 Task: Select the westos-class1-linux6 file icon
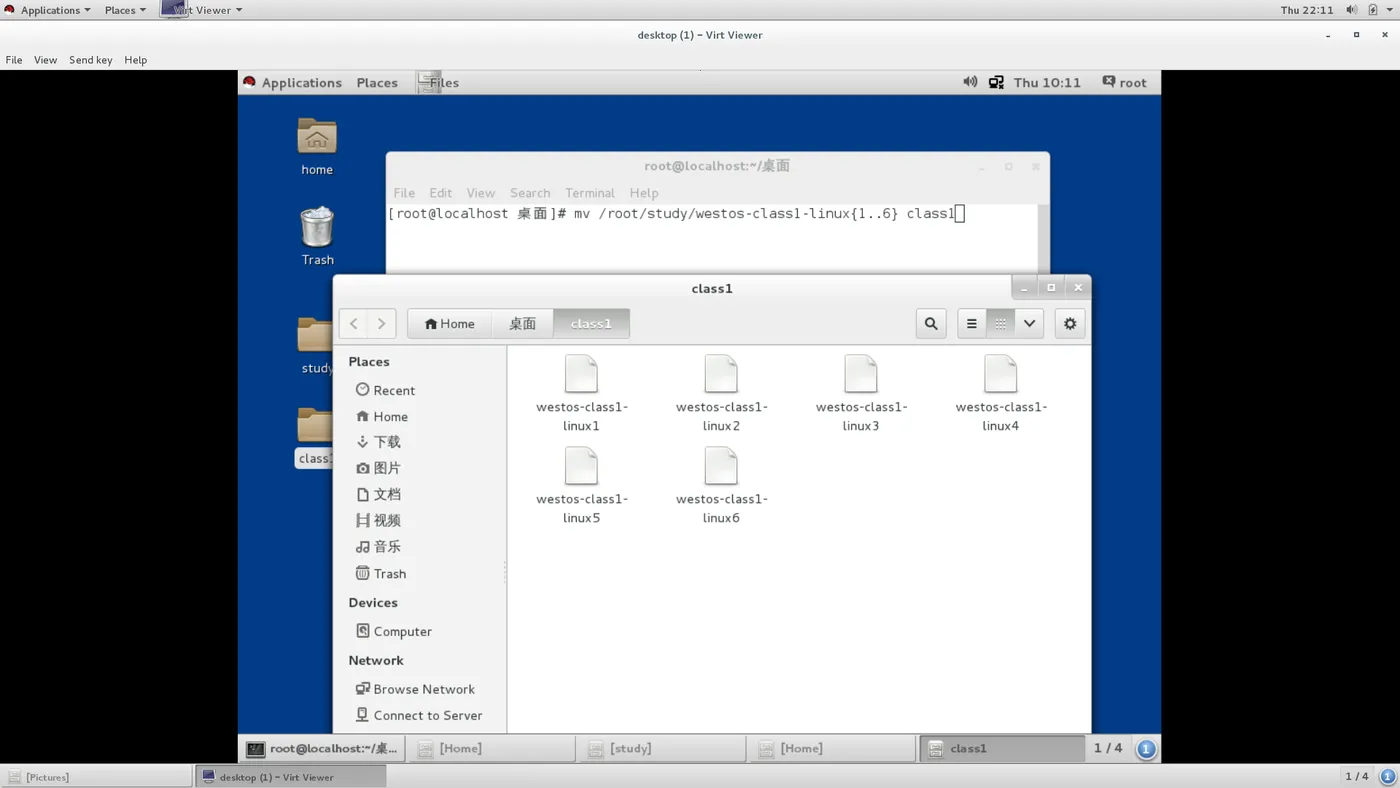721,467
